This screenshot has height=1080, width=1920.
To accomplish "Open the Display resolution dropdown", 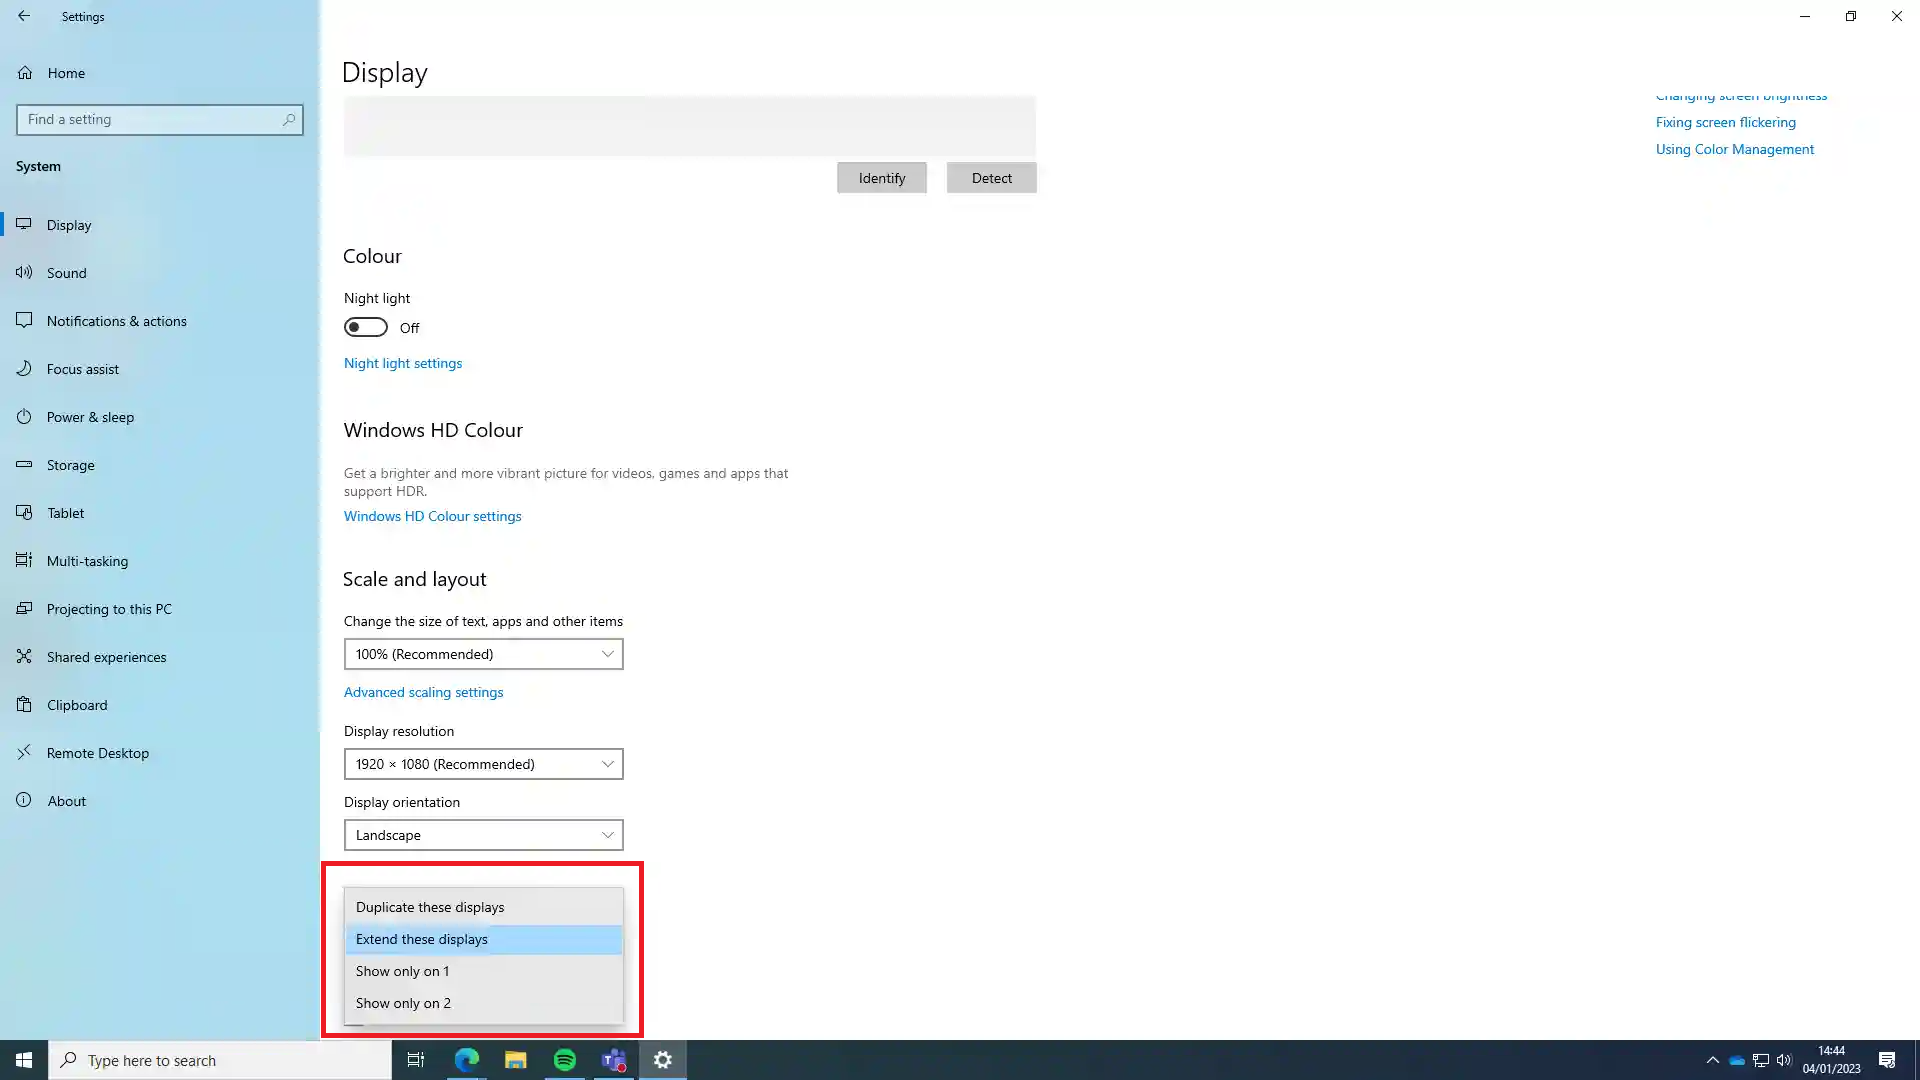I will point(483,763).
